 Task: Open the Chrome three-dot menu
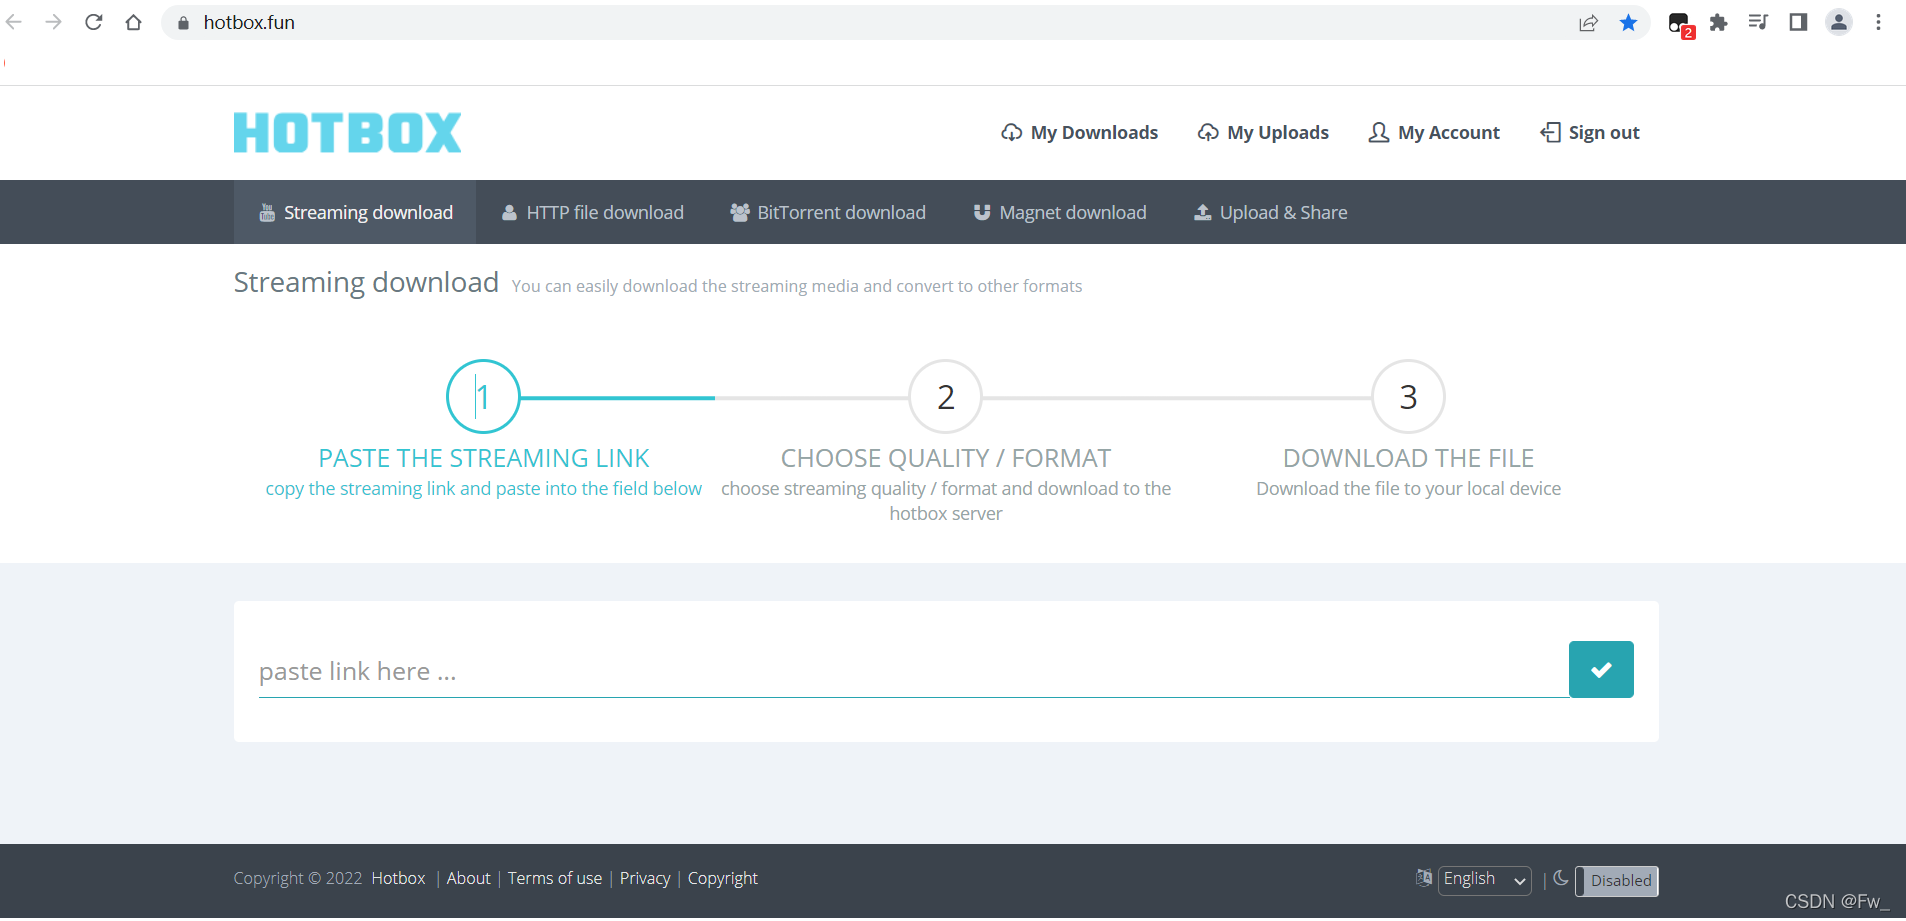point(1879,22)
